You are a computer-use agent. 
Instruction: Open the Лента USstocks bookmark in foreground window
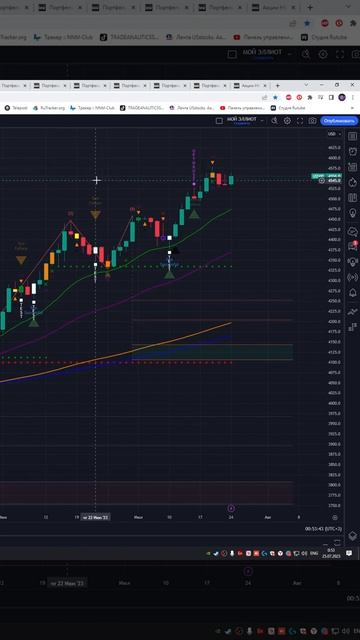192,108
